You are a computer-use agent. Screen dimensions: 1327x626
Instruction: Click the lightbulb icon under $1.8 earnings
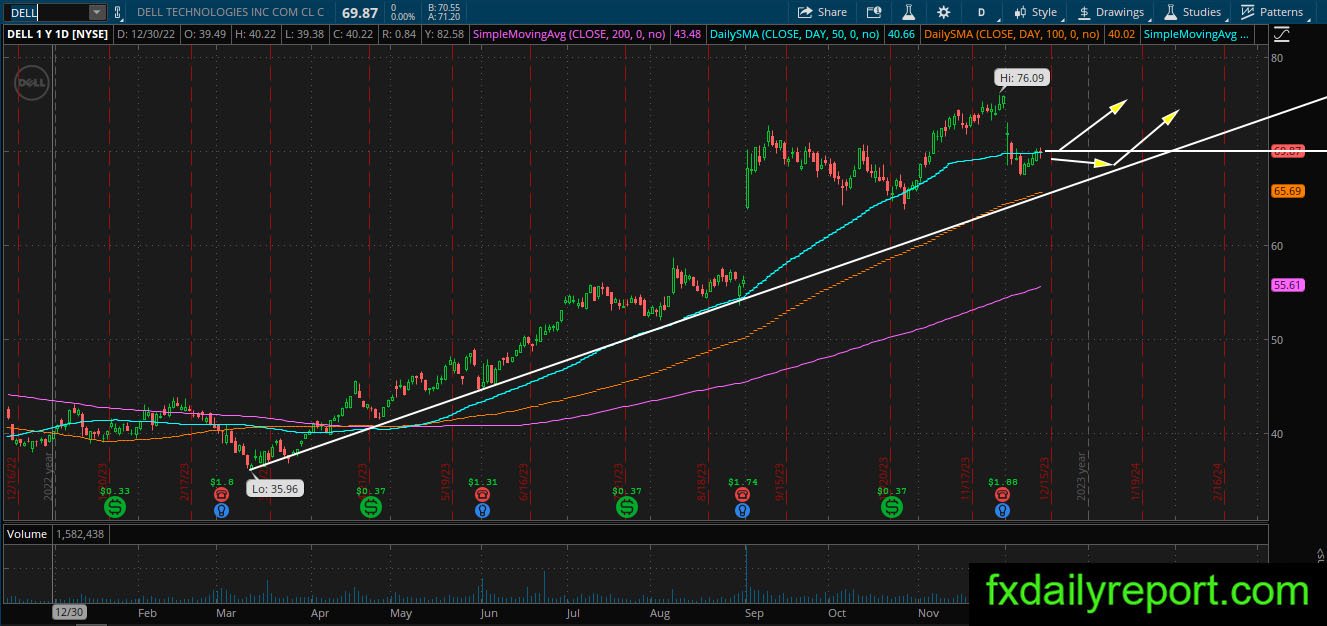coord(222,510)
